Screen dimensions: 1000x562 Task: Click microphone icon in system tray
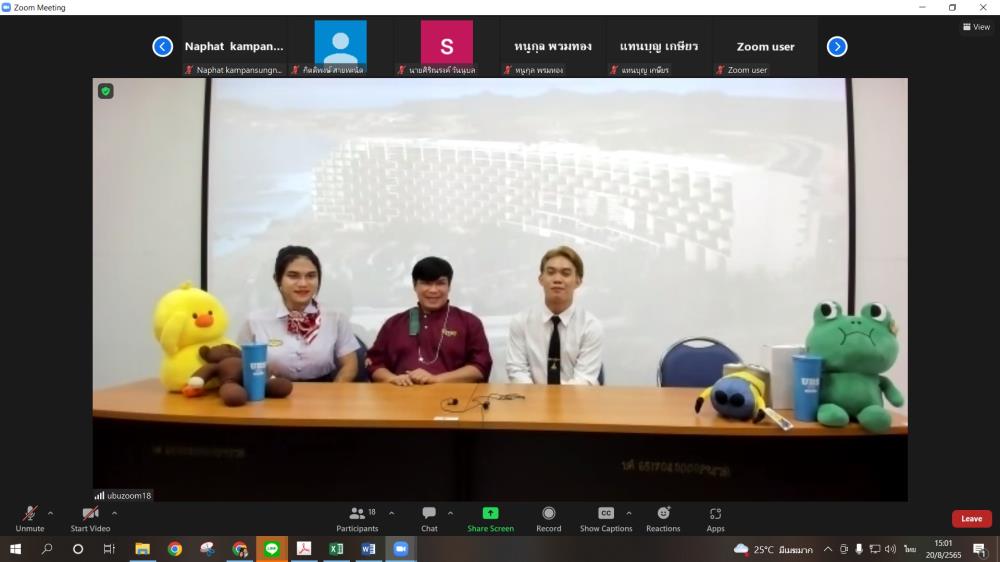pos(859,549)
